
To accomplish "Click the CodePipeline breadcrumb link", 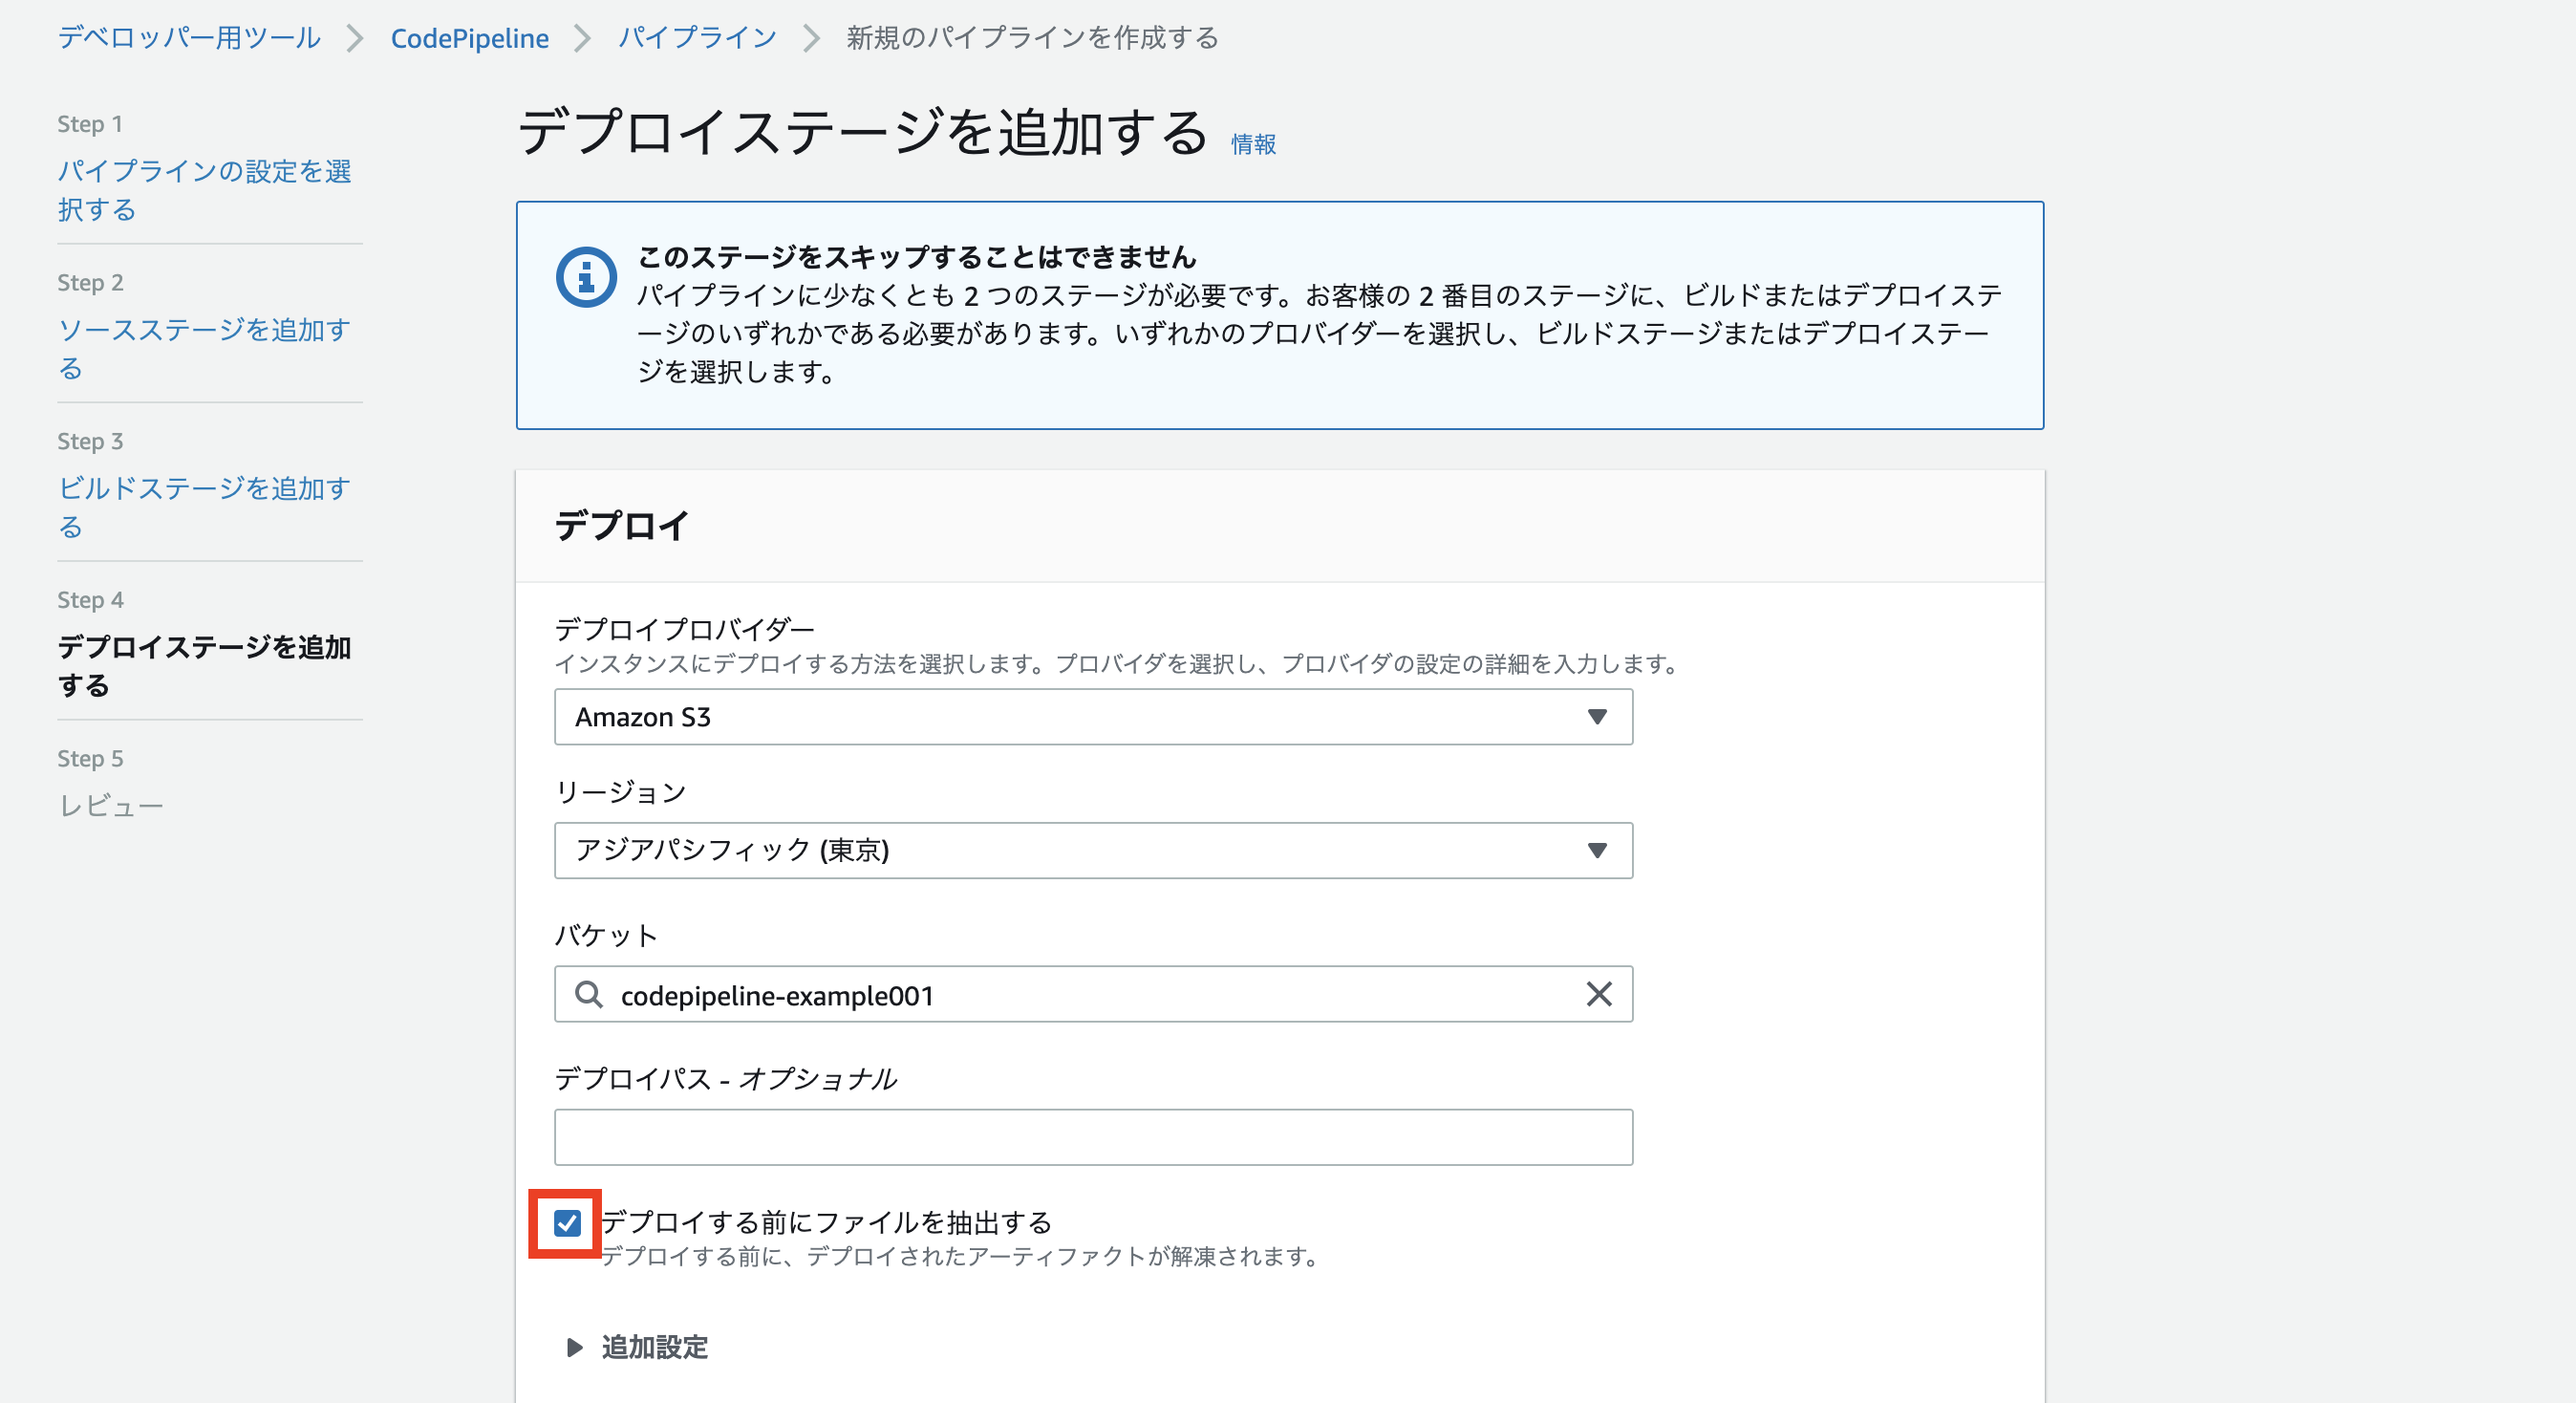I will (x=469, y=38).
